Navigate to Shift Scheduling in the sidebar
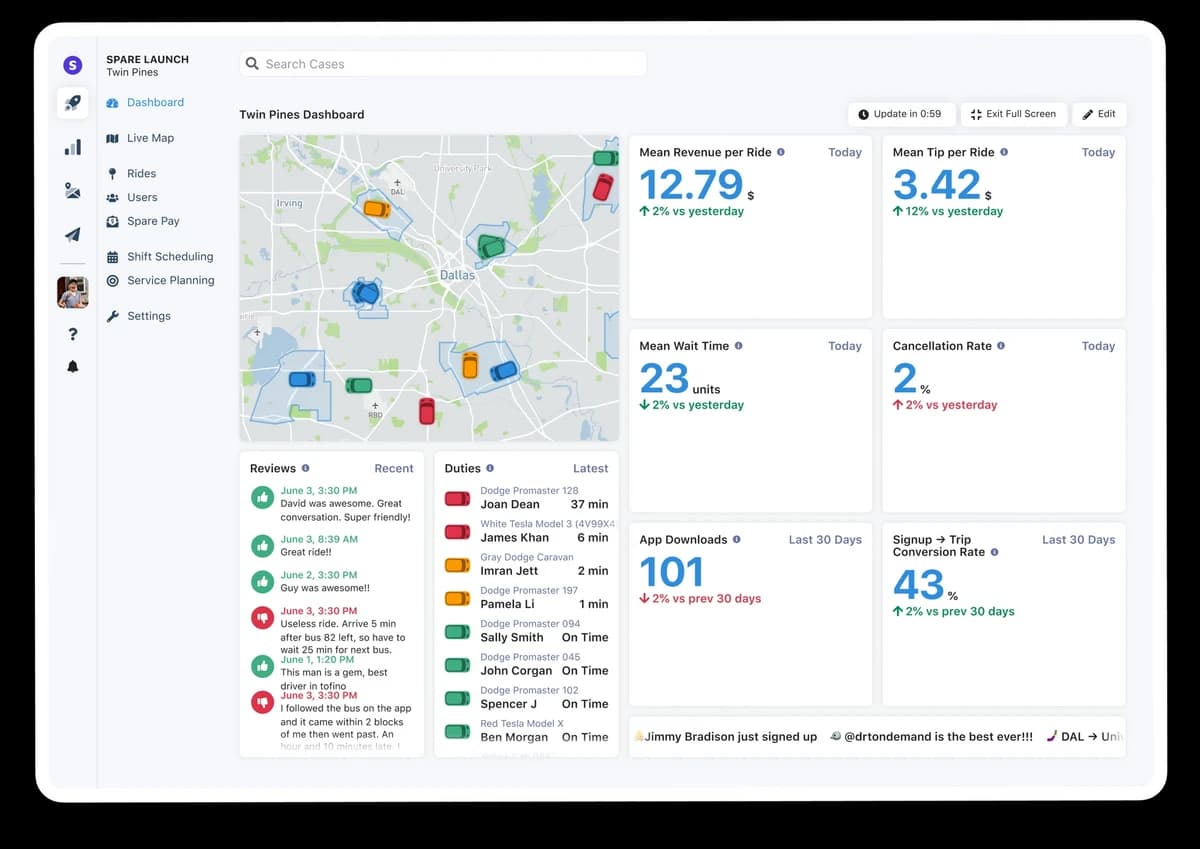 pos(168,256)
